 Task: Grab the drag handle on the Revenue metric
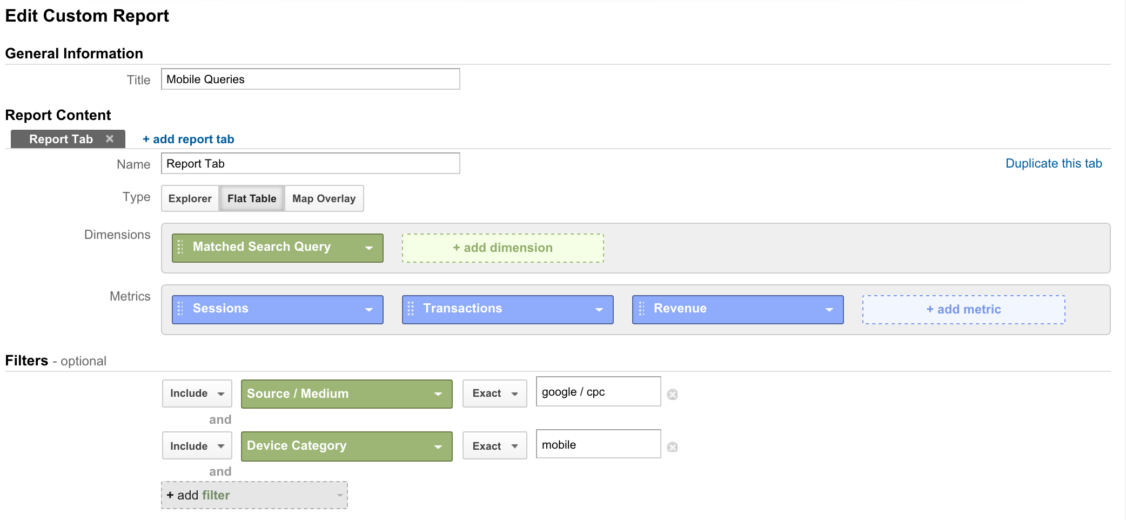click(x=641, y=309)
